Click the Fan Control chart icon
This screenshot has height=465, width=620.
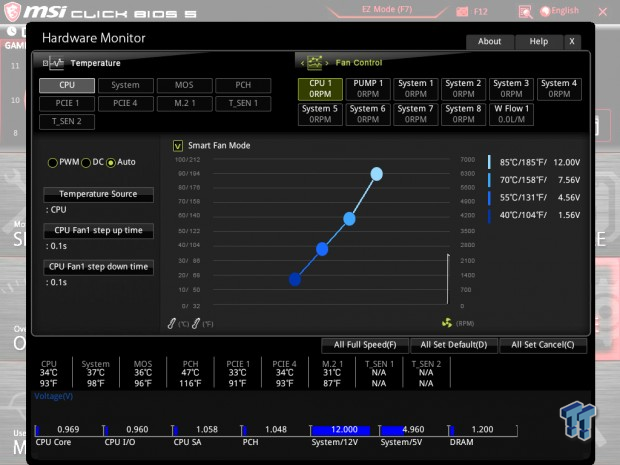click(315, 62)
